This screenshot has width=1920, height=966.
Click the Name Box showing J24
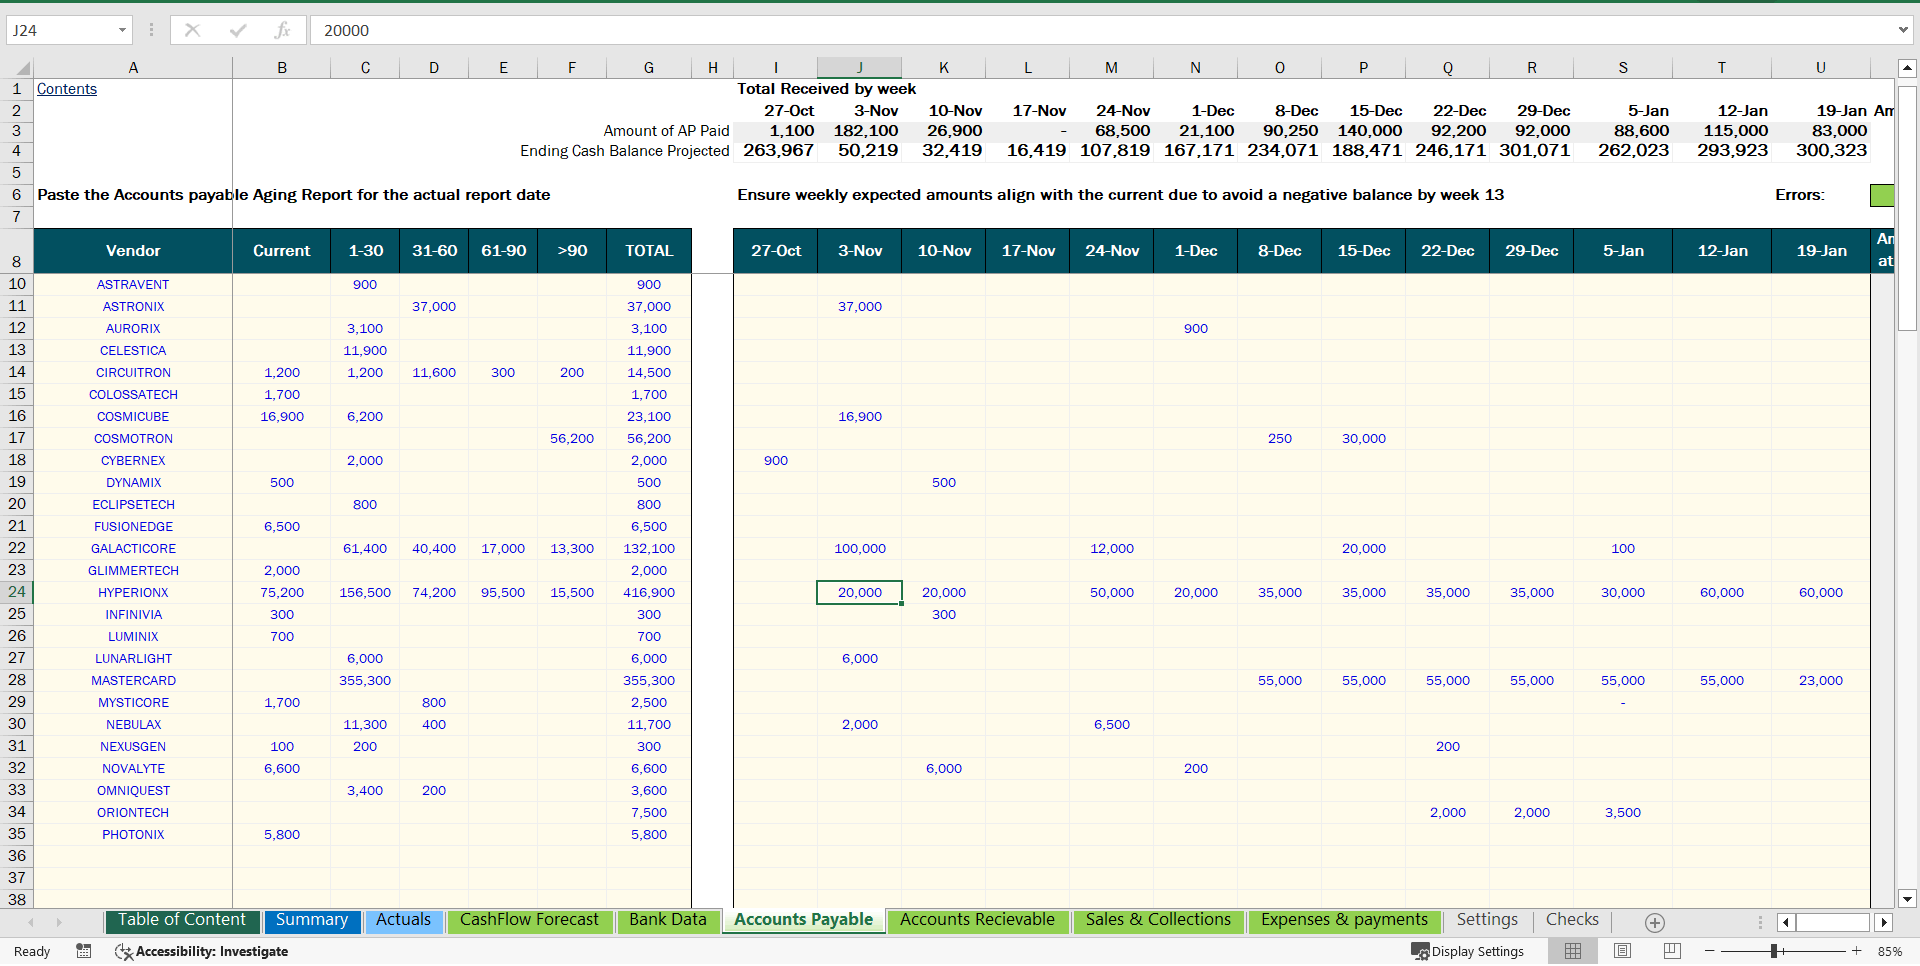(x=60, y=30)
